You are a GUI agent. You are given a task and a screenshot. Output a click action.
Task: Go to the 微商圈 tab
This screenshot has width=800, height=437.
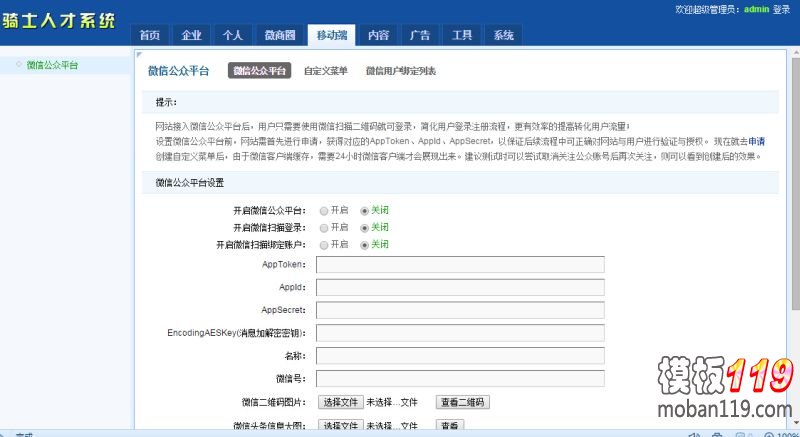tap(280, 35)
